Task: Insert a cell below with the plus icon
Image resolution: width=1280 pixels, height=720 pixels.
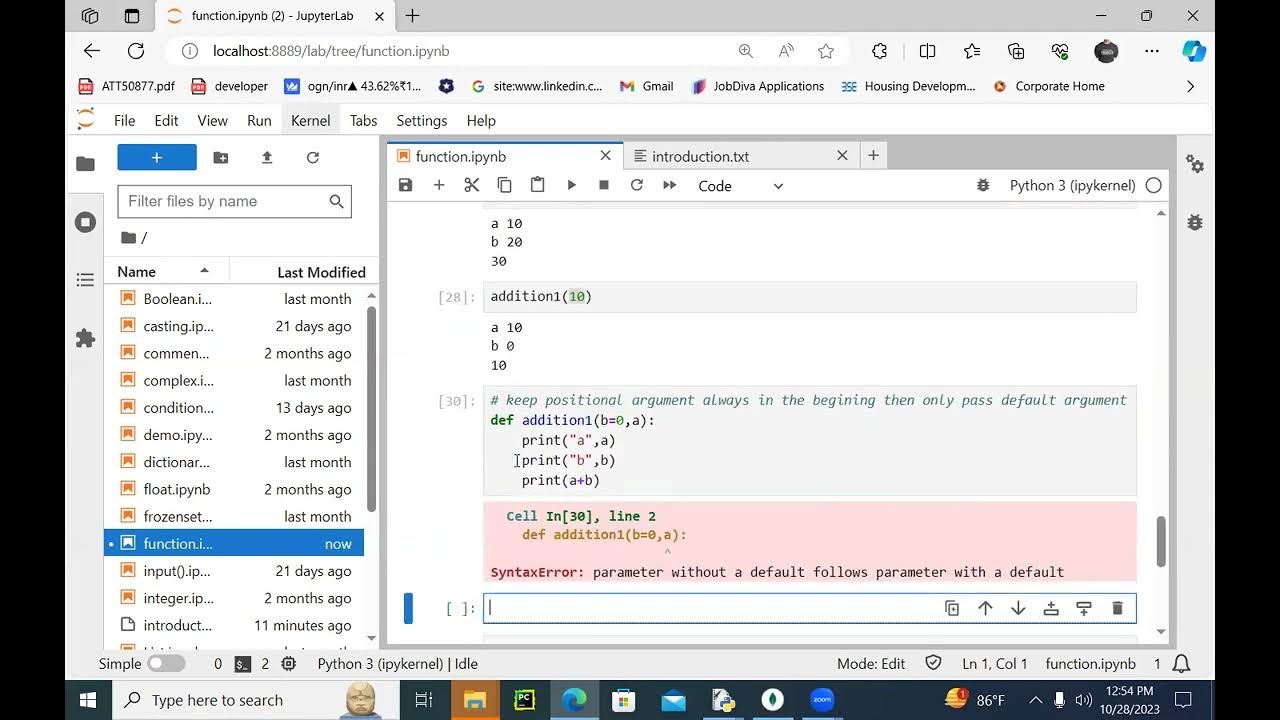Action: (x=438, y=185)
